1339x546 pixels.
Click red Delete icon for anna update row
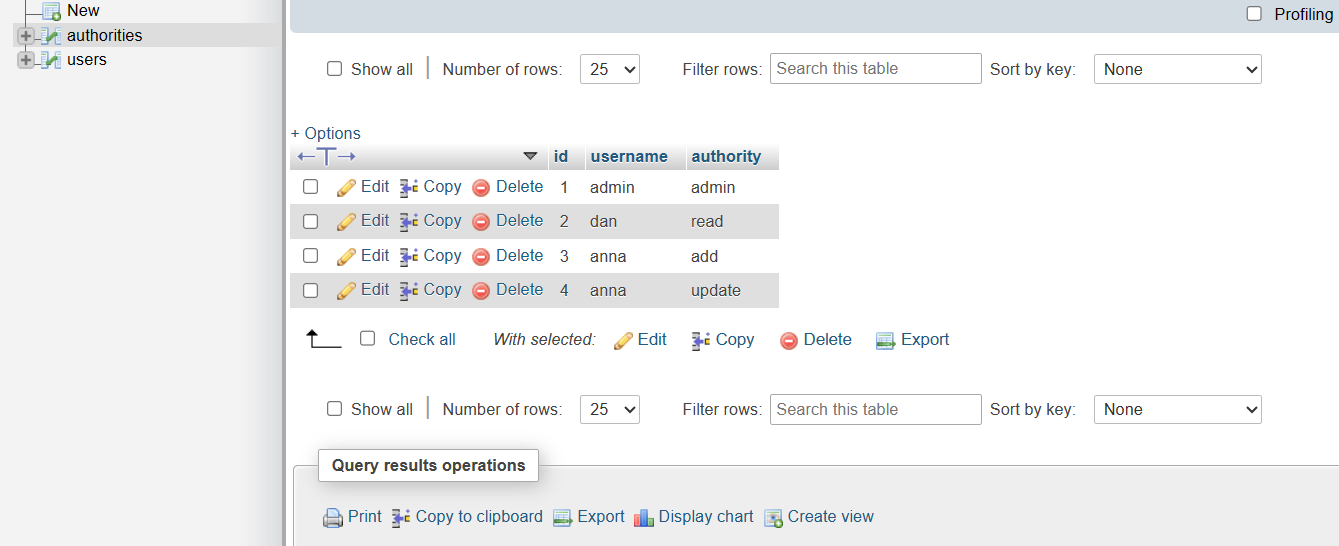pyautogui.click(x=481, y=291)
